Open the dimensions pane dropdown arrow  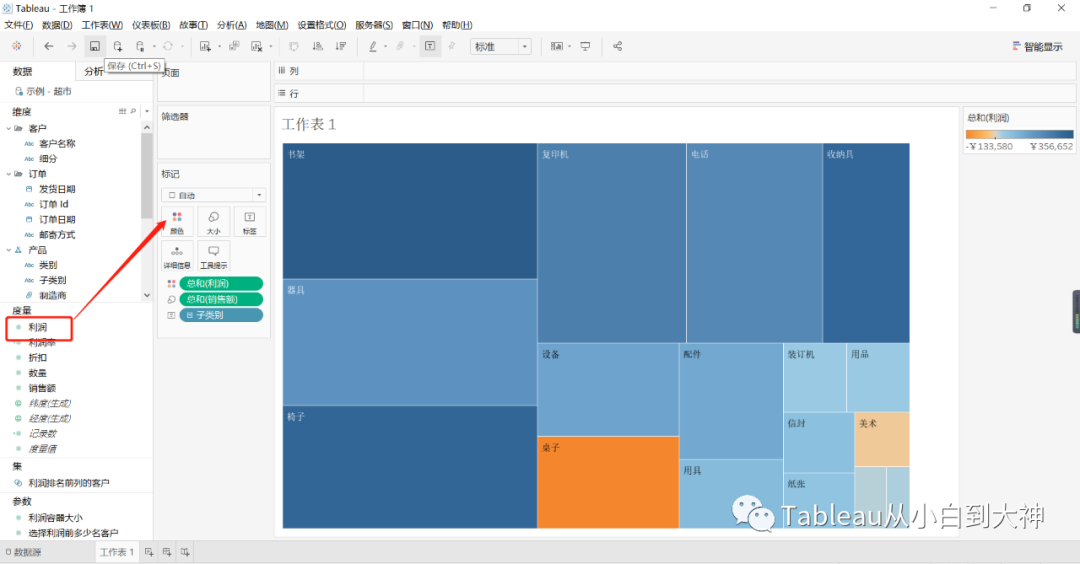click(147, 111)
